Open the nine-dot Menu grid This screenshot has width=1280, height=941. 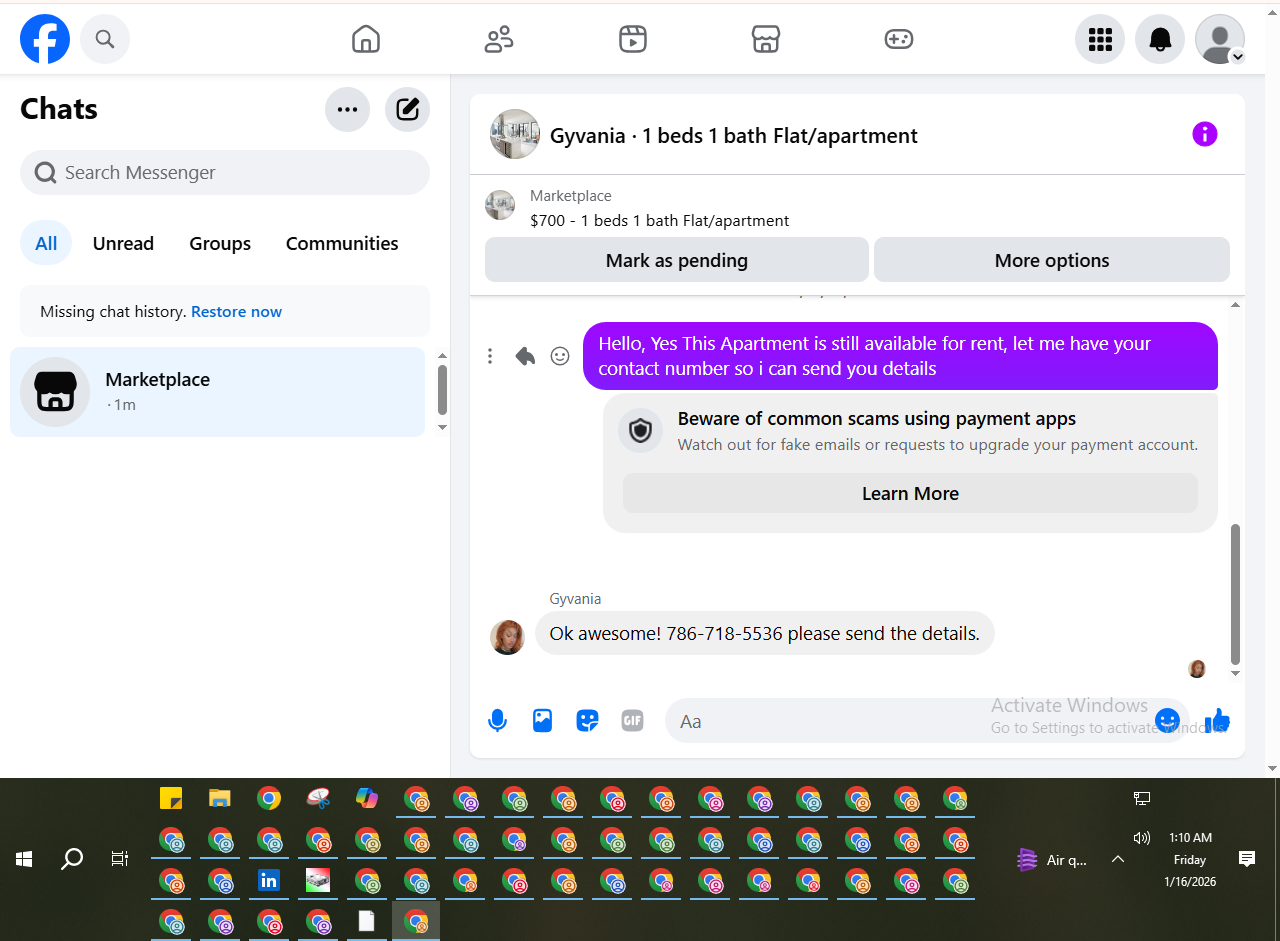[x=1100, y=39]
